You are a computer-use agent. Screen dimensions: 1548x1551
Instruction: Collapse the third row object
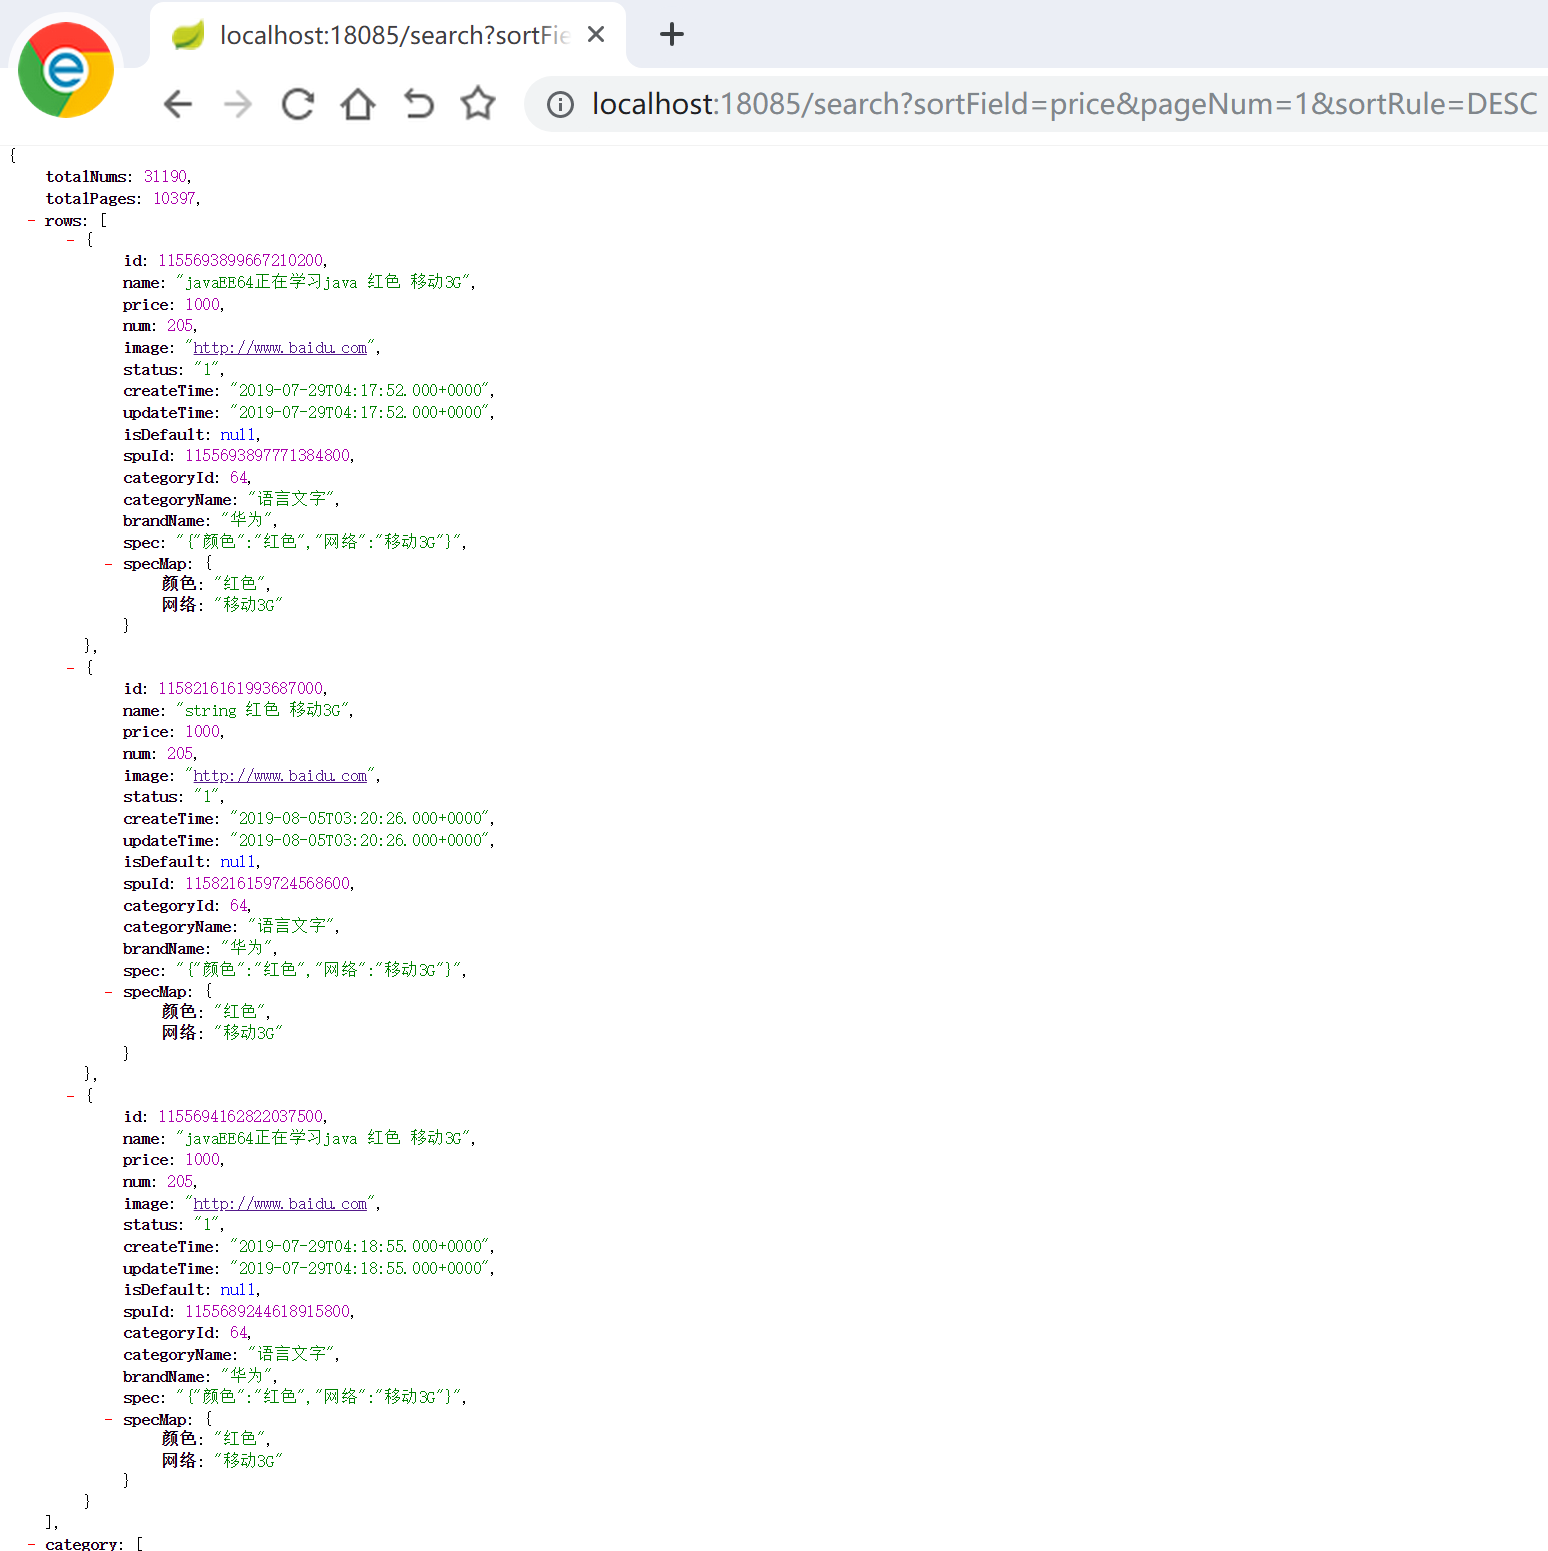(70, 1096)
